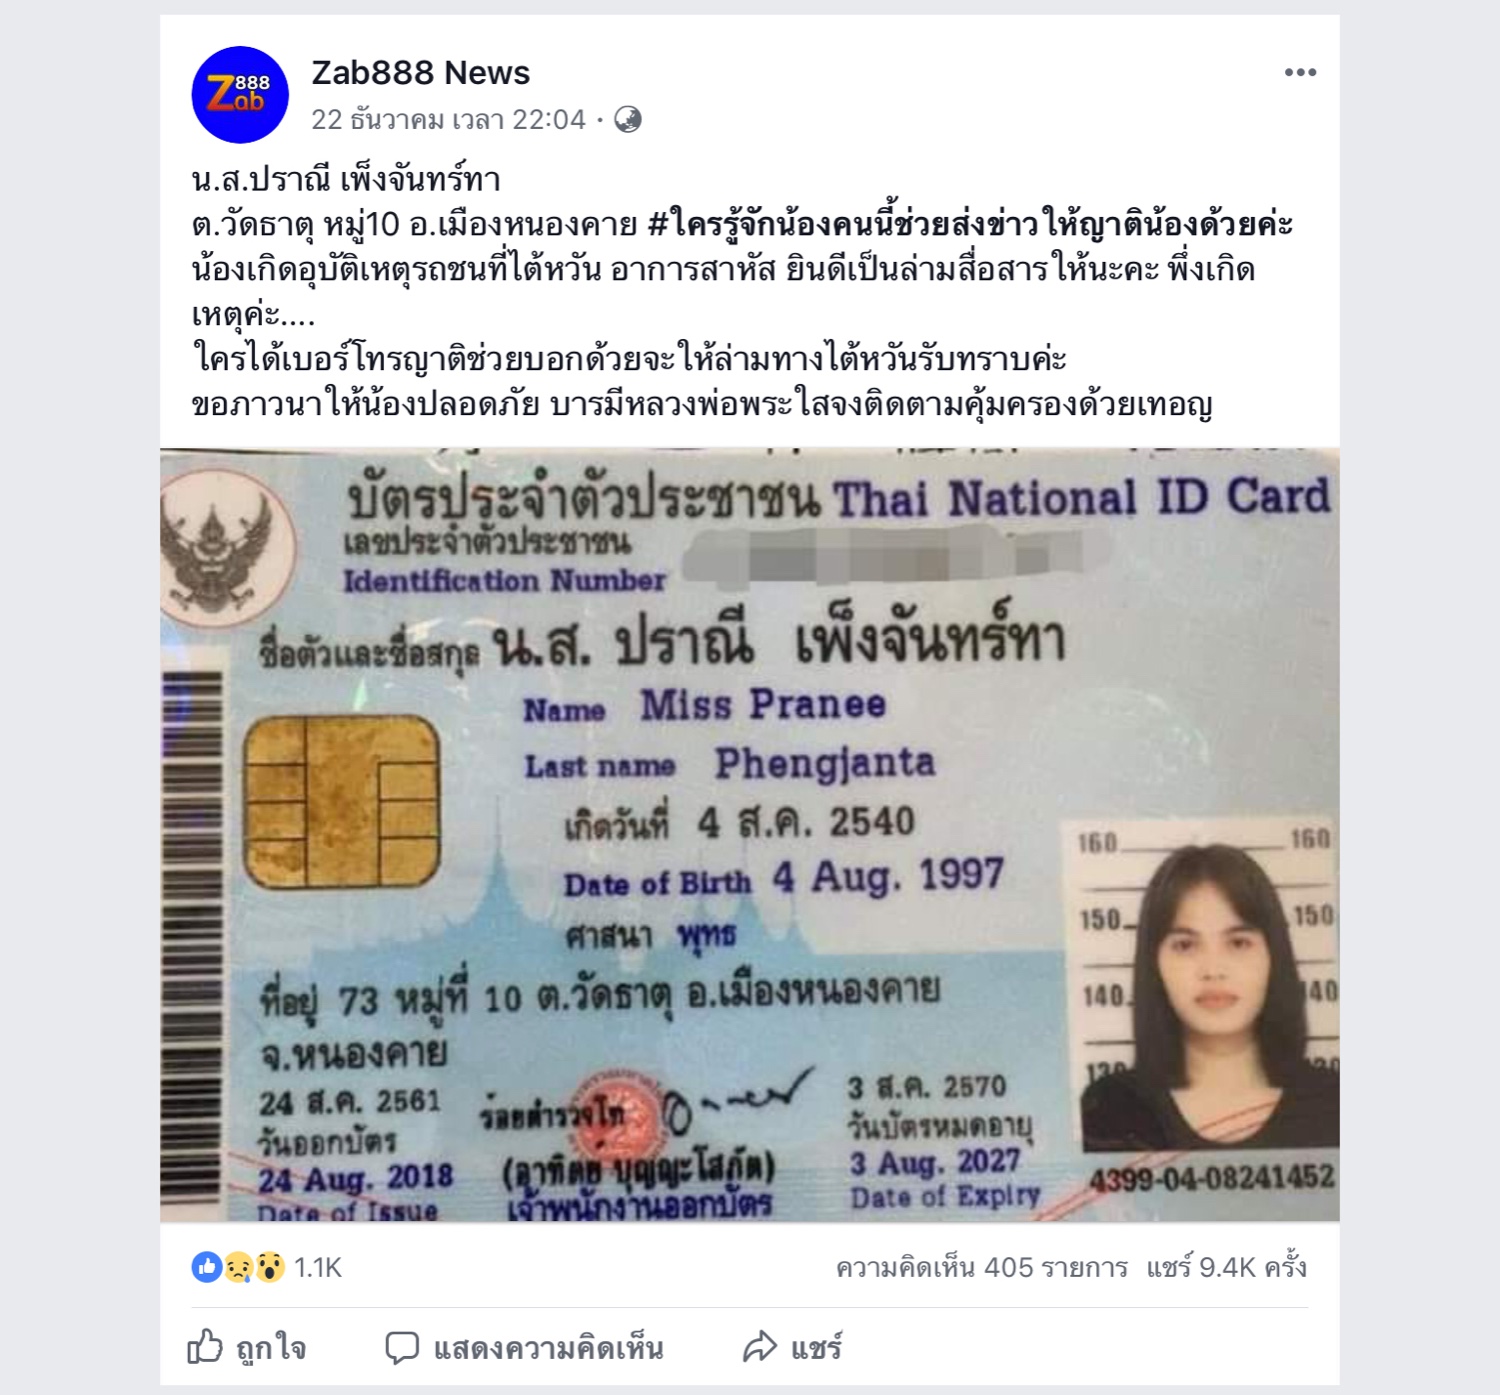View the 1.1K reactions list
This screenshot has width=1500, height=1395.
tap(318, 1268)
